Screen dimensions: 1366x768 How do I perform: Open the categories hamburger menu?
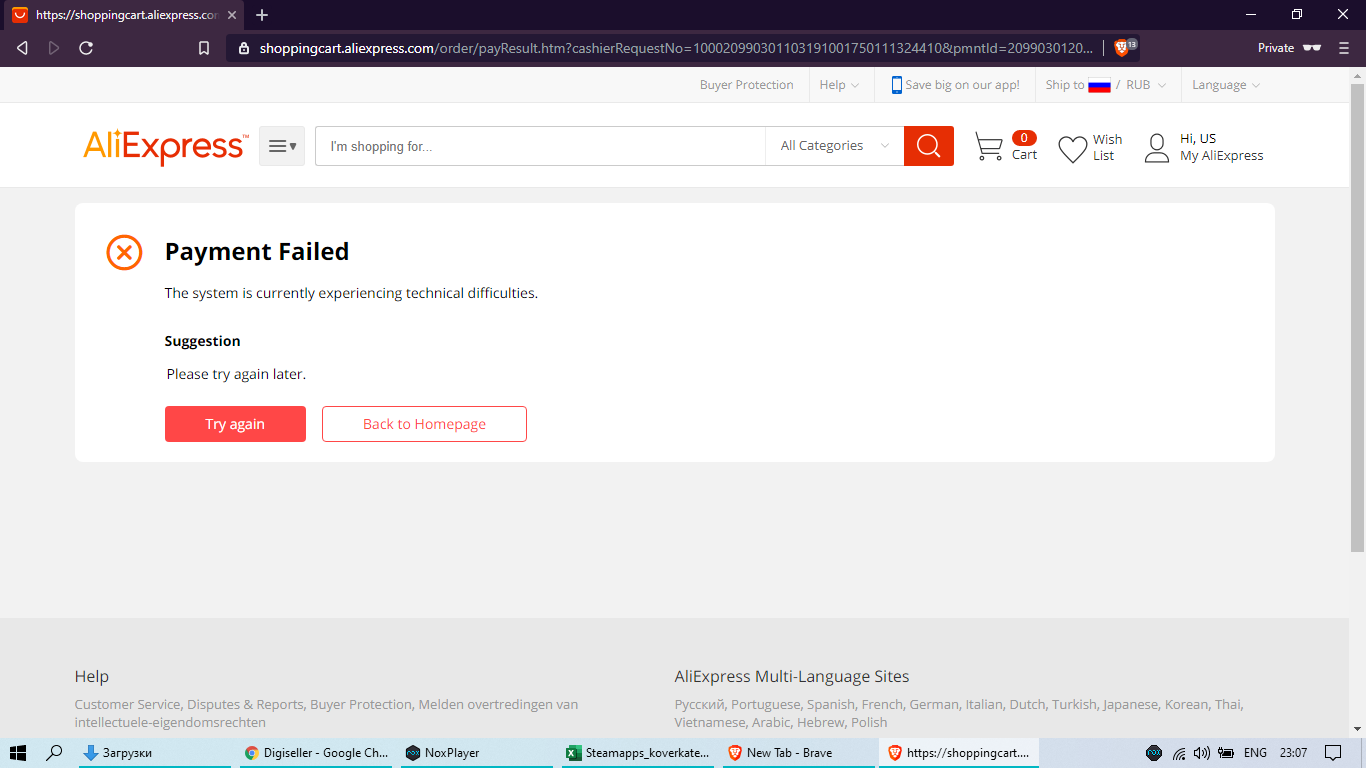tap(282, 146)
